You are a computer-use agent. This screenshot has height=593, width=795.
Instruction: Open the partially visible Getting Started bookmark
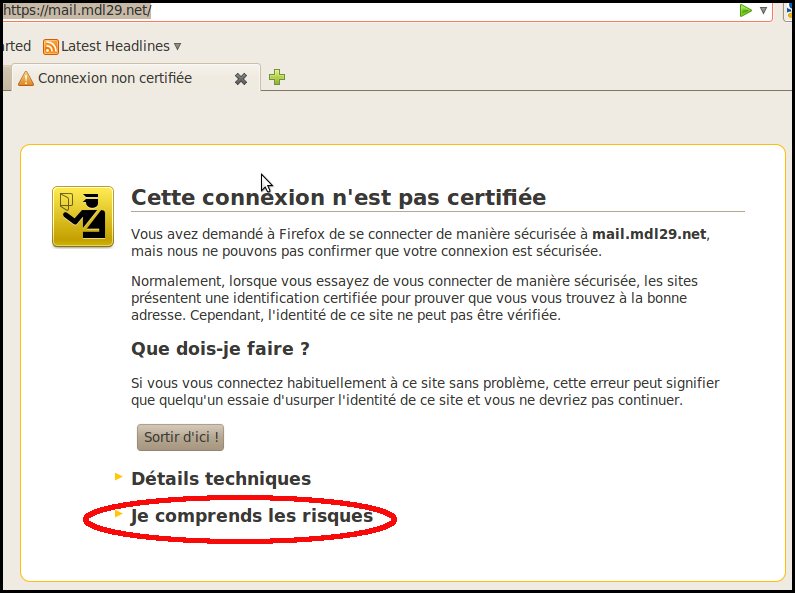pos(16,46)
